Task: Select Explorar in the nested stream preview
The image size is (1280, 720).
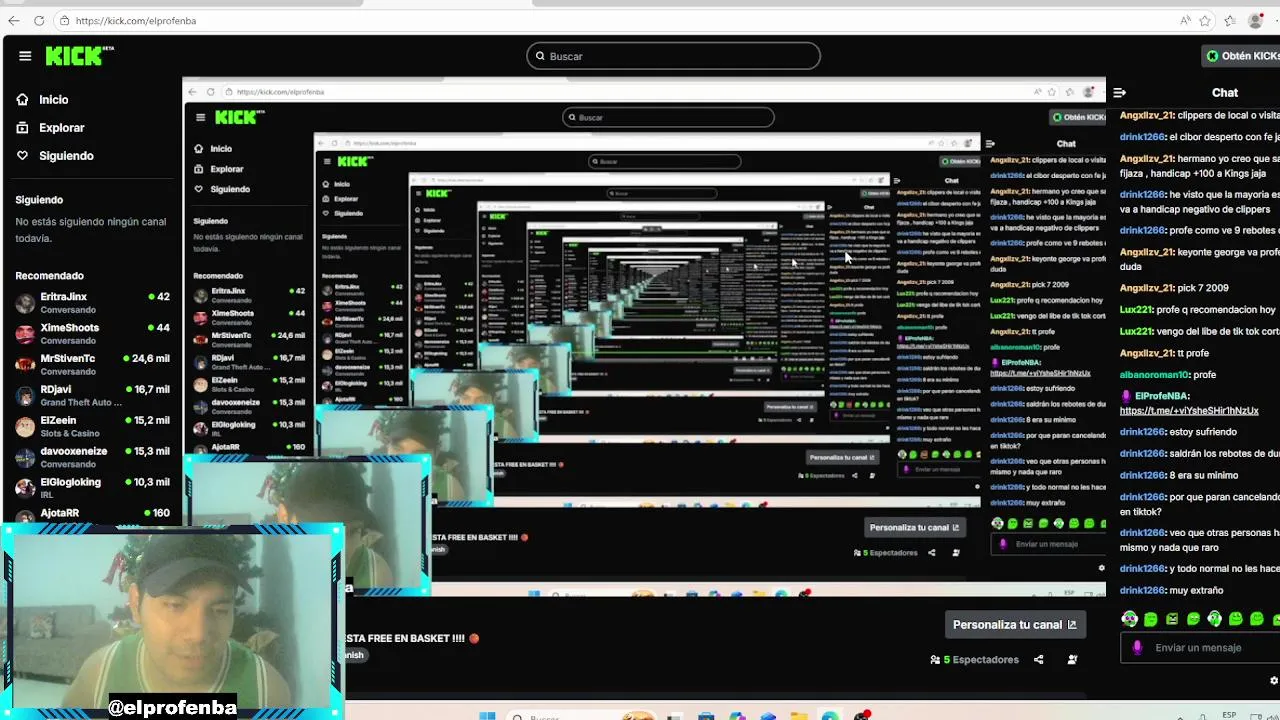Action: pos(219,169)
